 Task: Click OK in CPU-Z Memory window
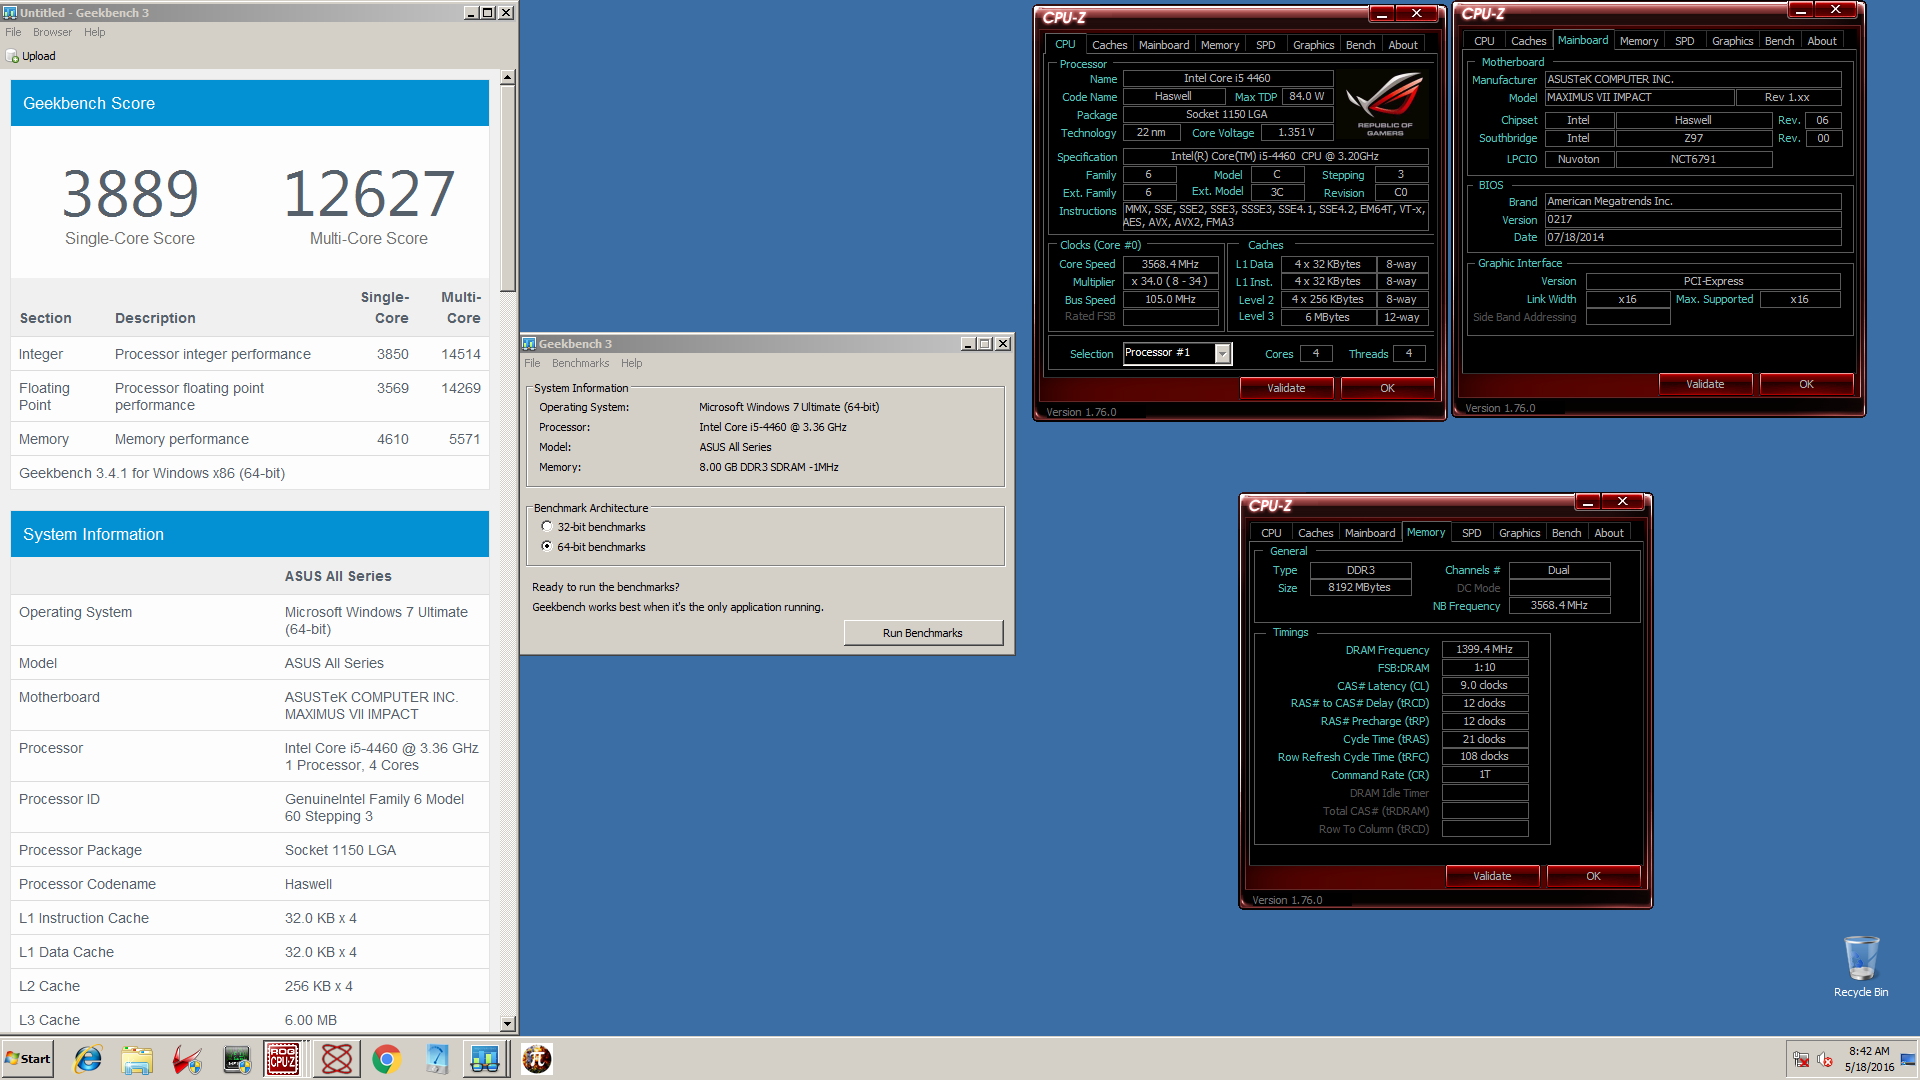(x=1593, y=876)
